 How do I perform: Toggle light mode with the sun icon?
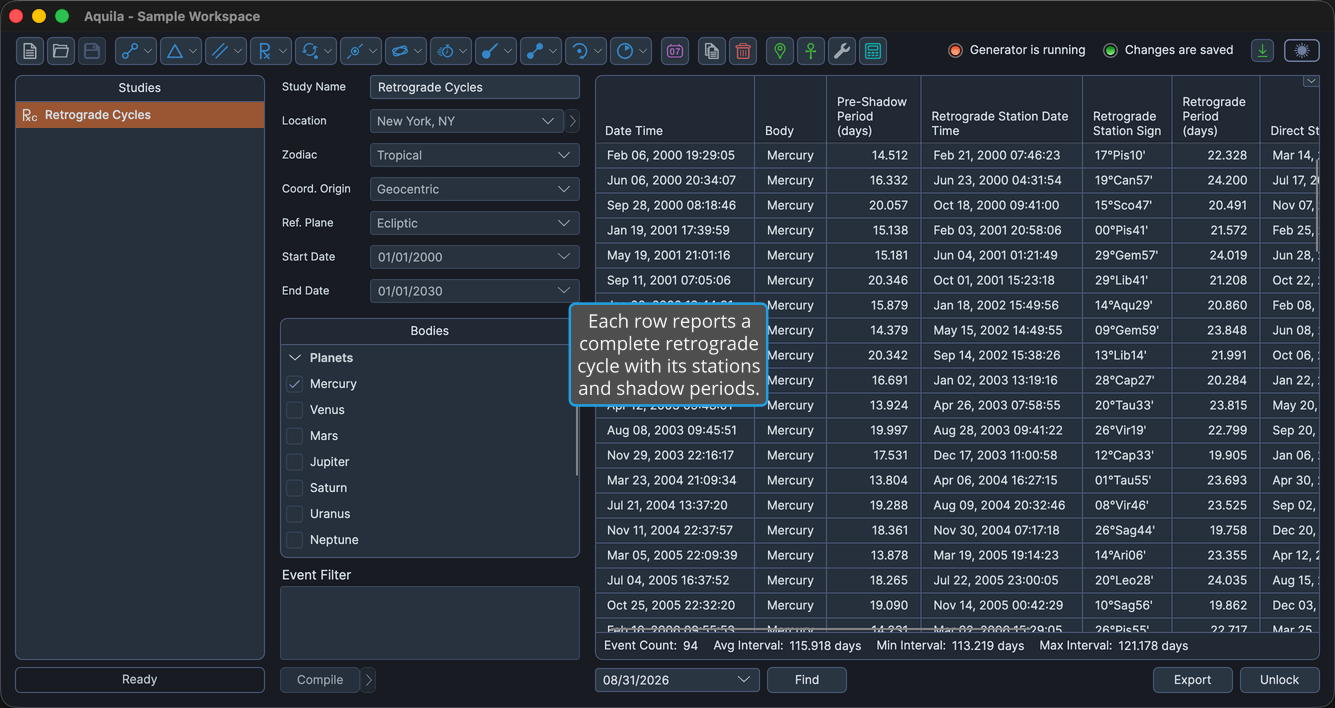(1302, 51)
